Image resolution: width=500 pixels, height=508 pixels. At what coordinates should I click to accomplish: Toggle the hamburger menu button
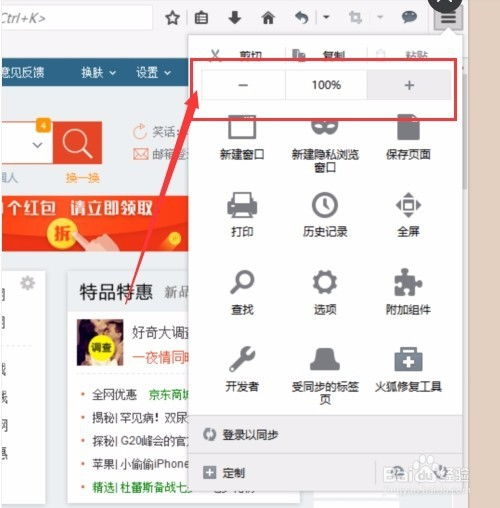point(448,17)
